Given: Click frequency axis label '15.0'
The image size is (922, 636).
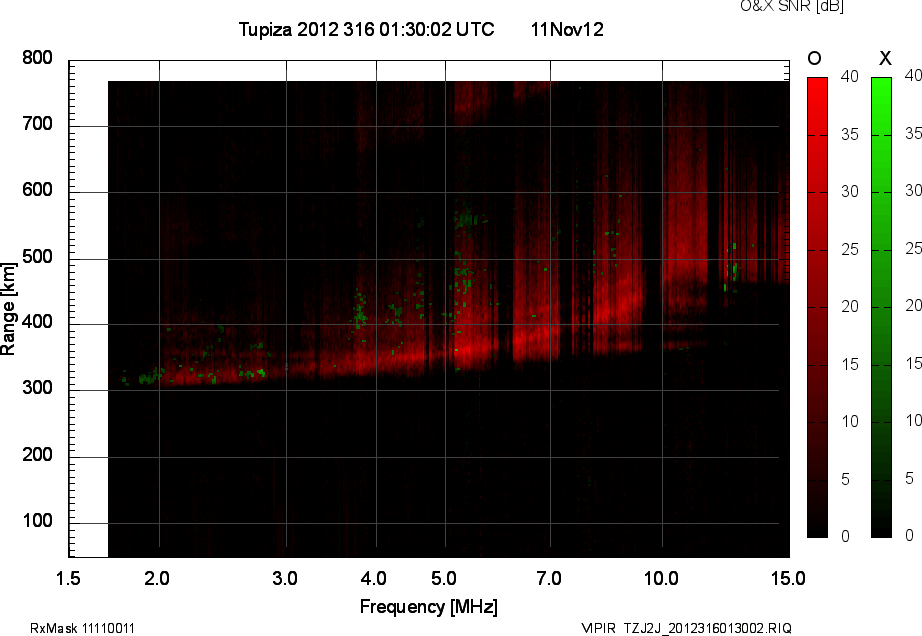Looking at the screenshot, I should (x=788, y=578).
